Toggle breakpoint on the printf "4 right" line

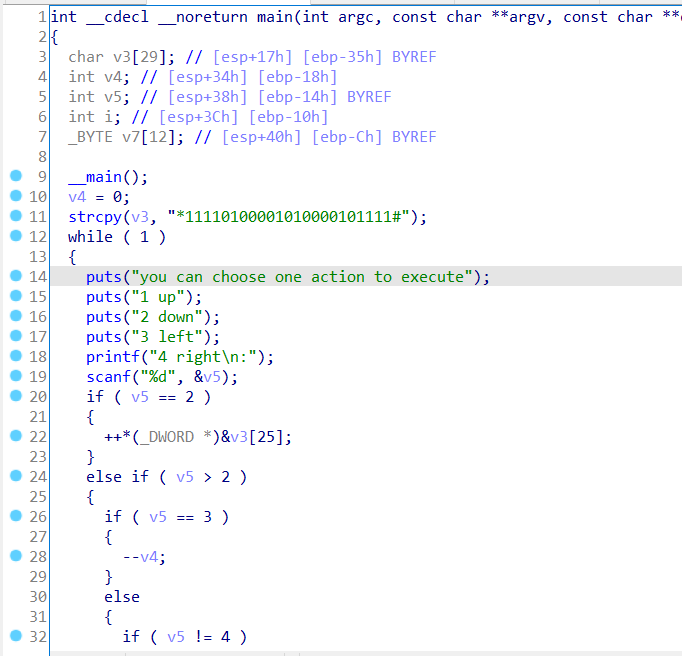coord(15,356)
